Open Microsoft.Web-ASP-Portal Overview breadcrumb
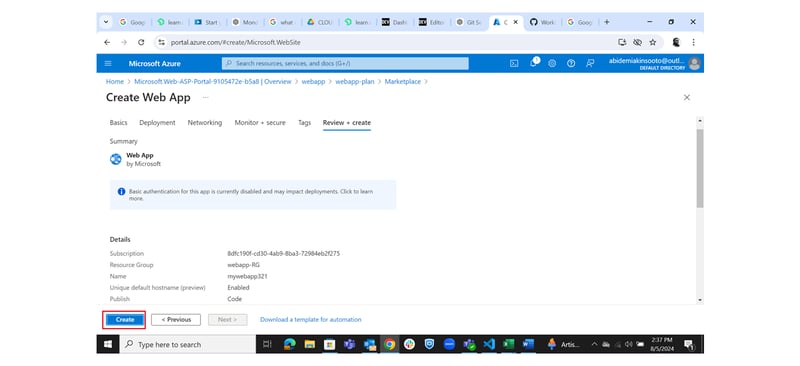Screen dimensions: 800x366 [213, 82]
